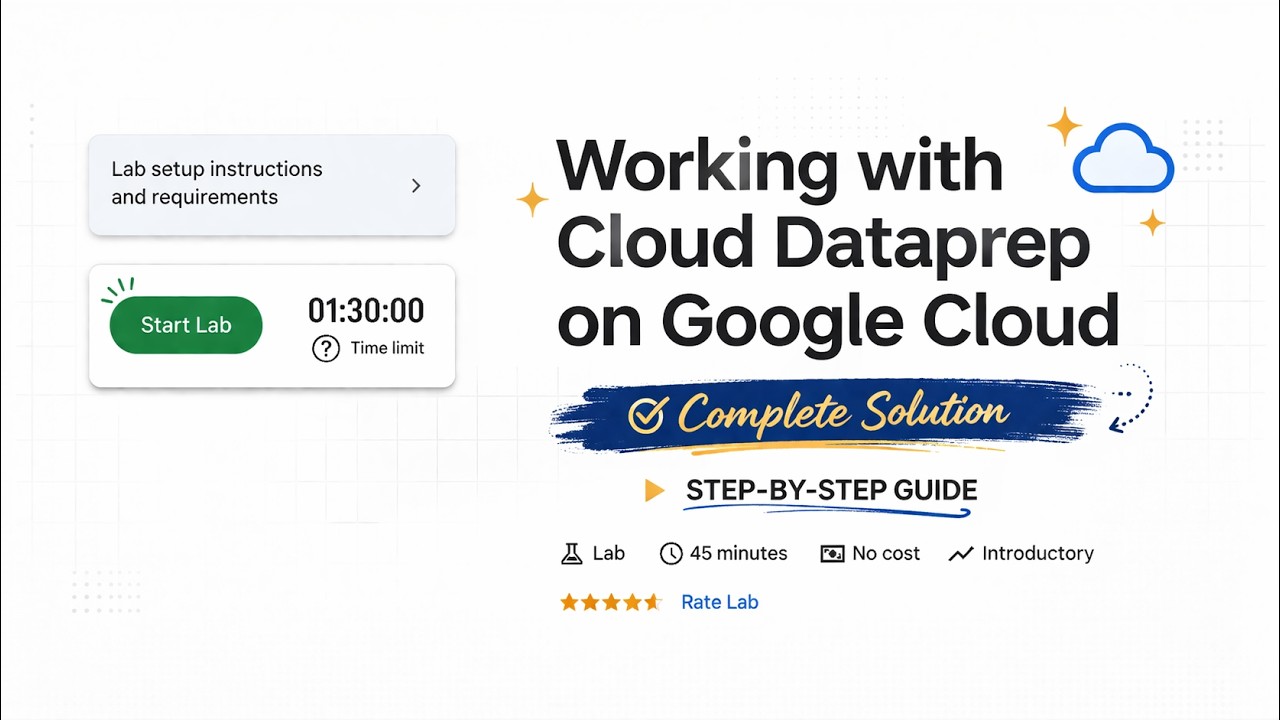Click the clock icon beside 45 minutes

[671, 553]
